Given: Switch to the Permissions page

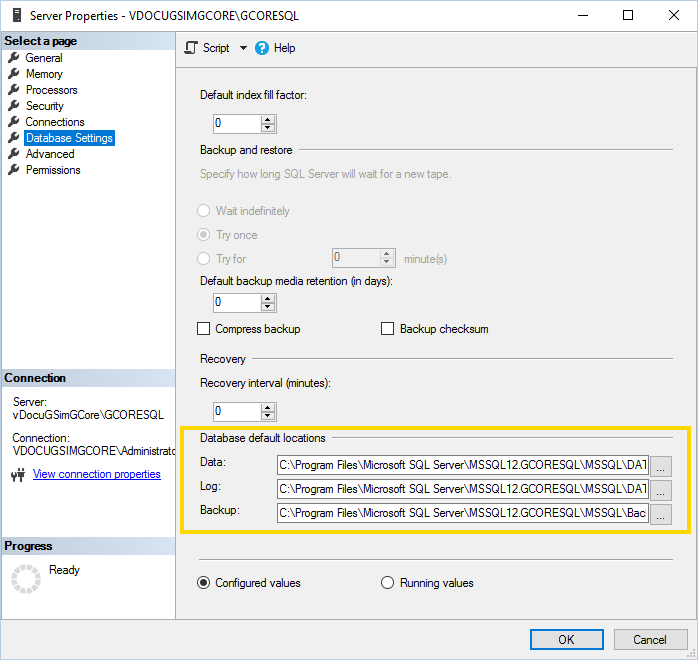Looking at the screenshot, I should click(53, 170).
